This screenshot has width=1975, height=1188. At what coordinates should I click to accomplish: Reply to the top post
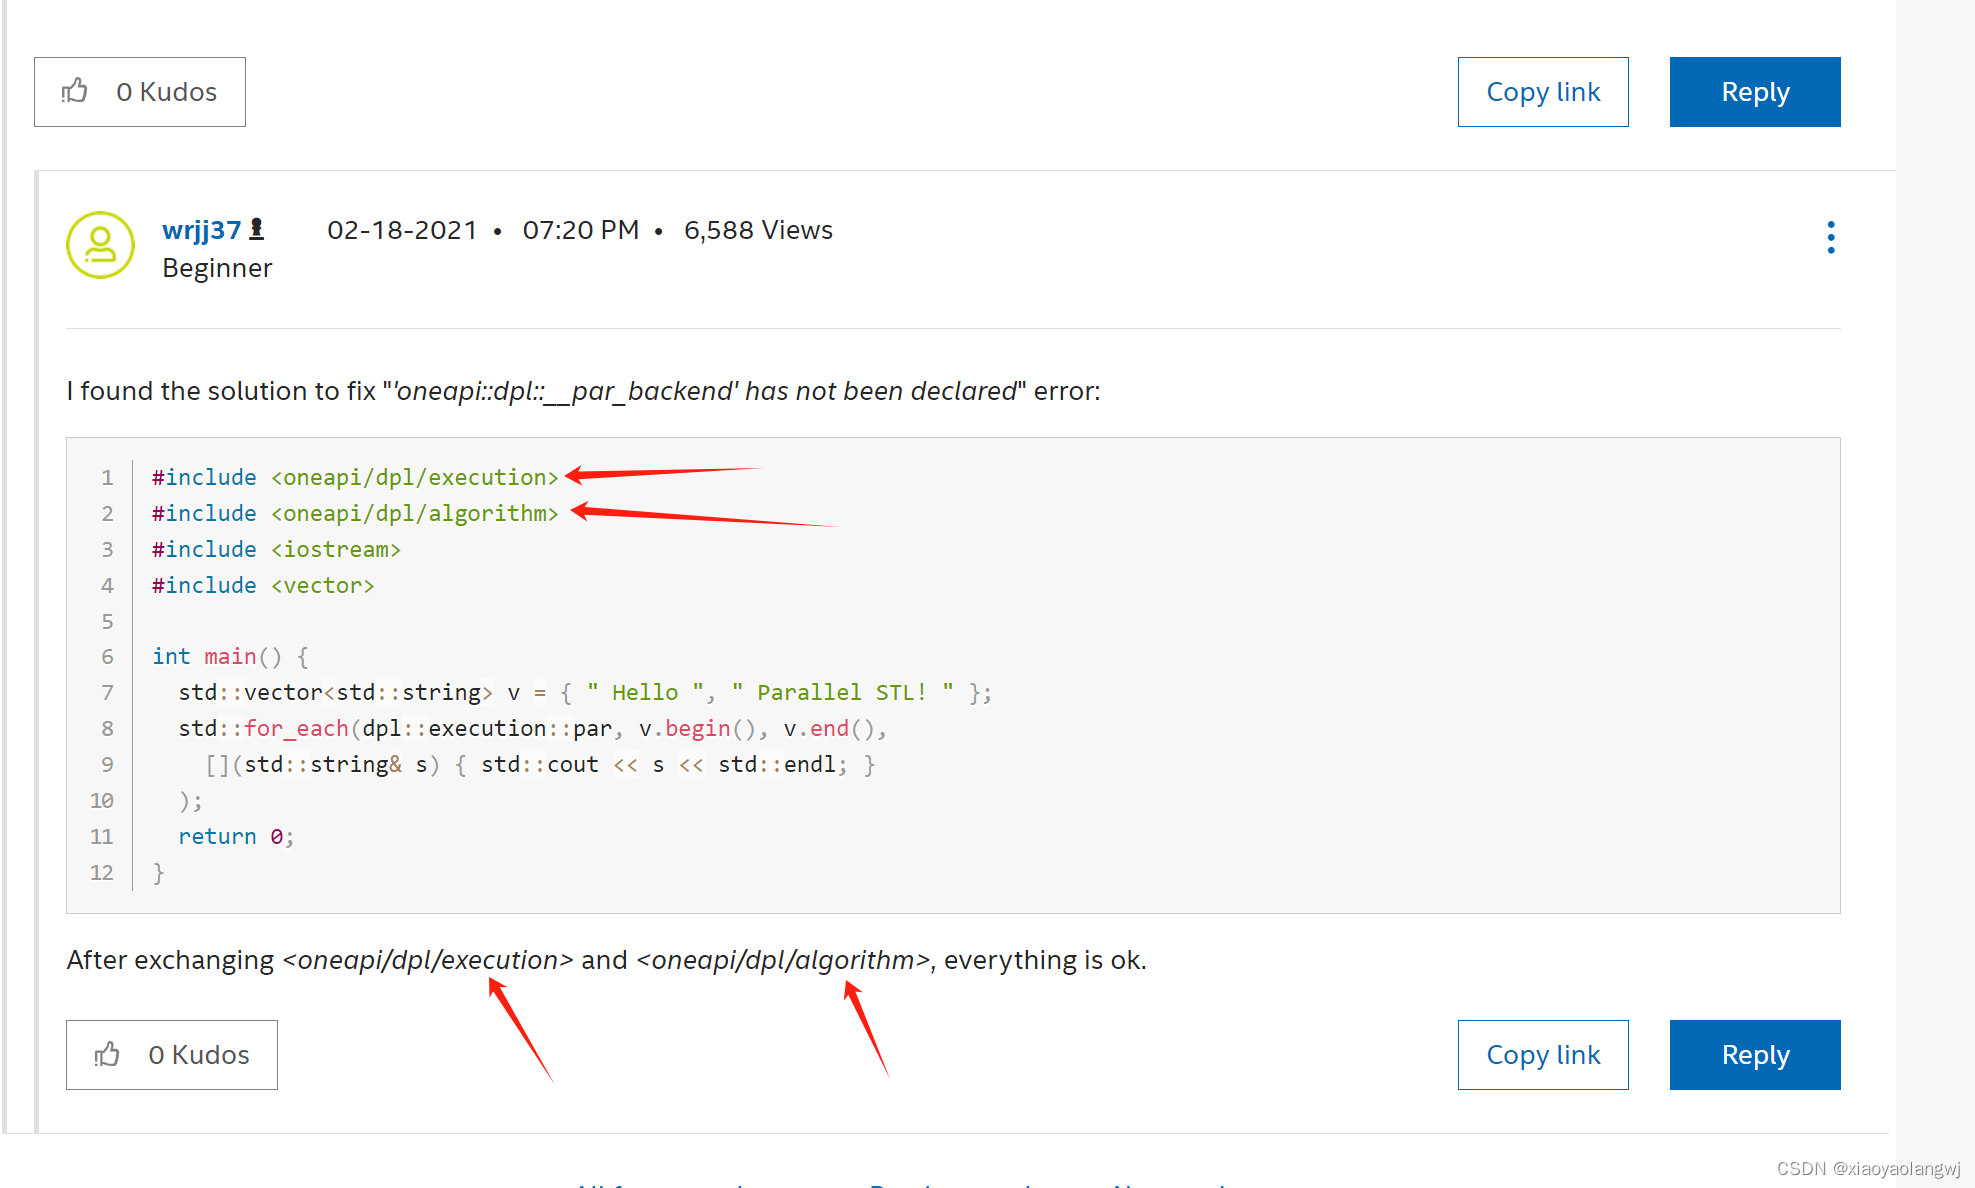(x=1754, y=92)
